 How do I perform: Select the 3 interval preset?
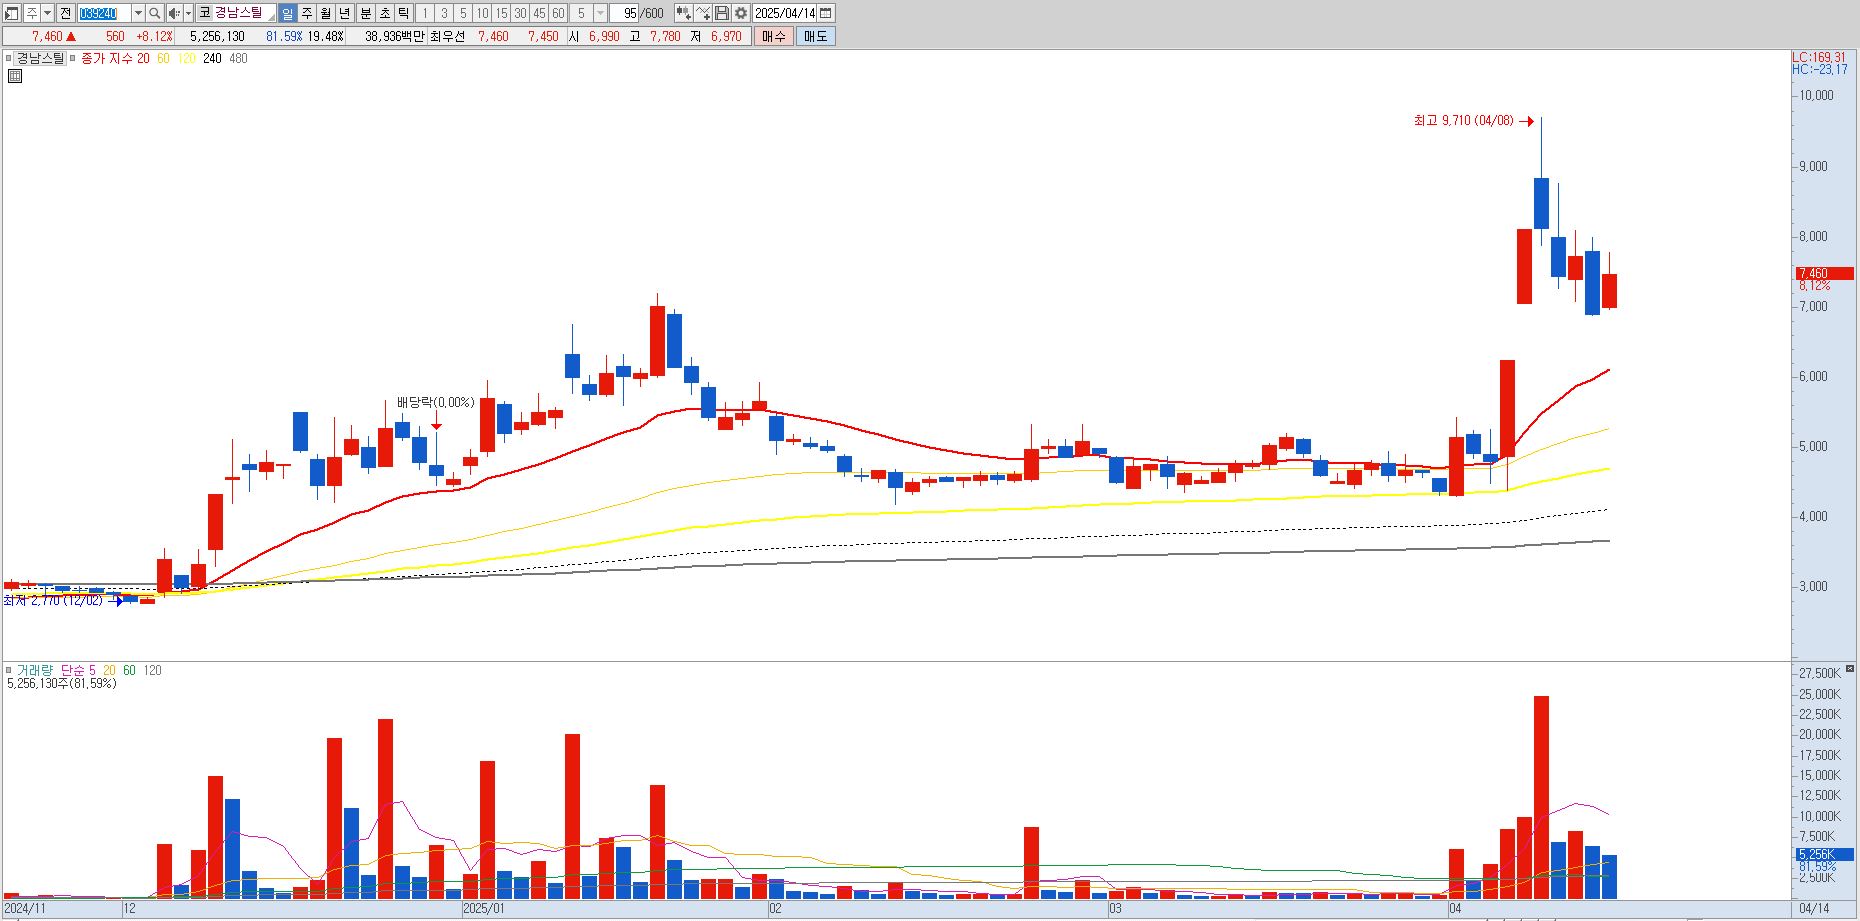(444, 13)
